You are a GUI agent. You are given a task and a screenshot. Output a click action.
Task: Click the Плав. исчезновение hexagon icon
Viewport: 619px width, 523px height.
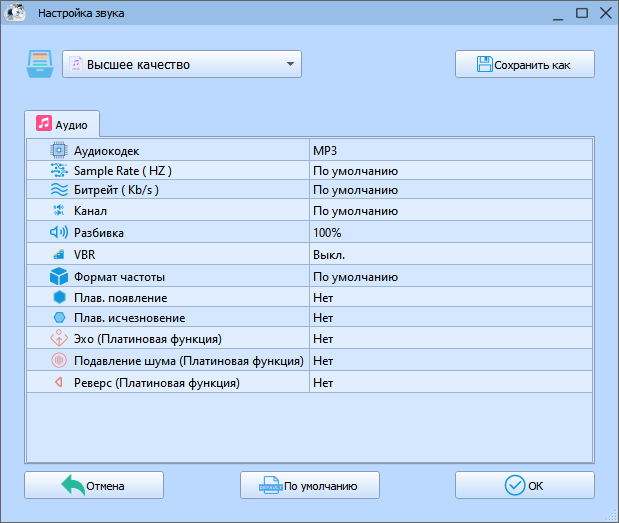coord(59,317)
